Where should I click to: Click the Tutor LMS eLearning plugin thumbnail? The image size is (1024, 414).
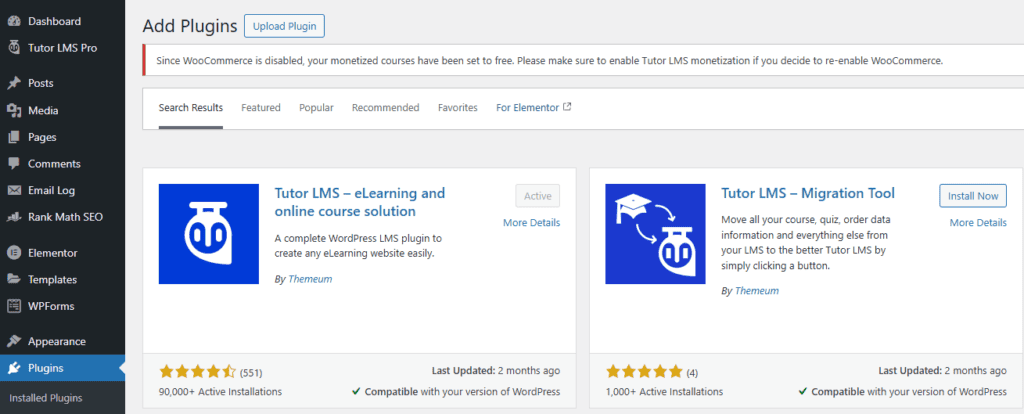click(208, 234)
